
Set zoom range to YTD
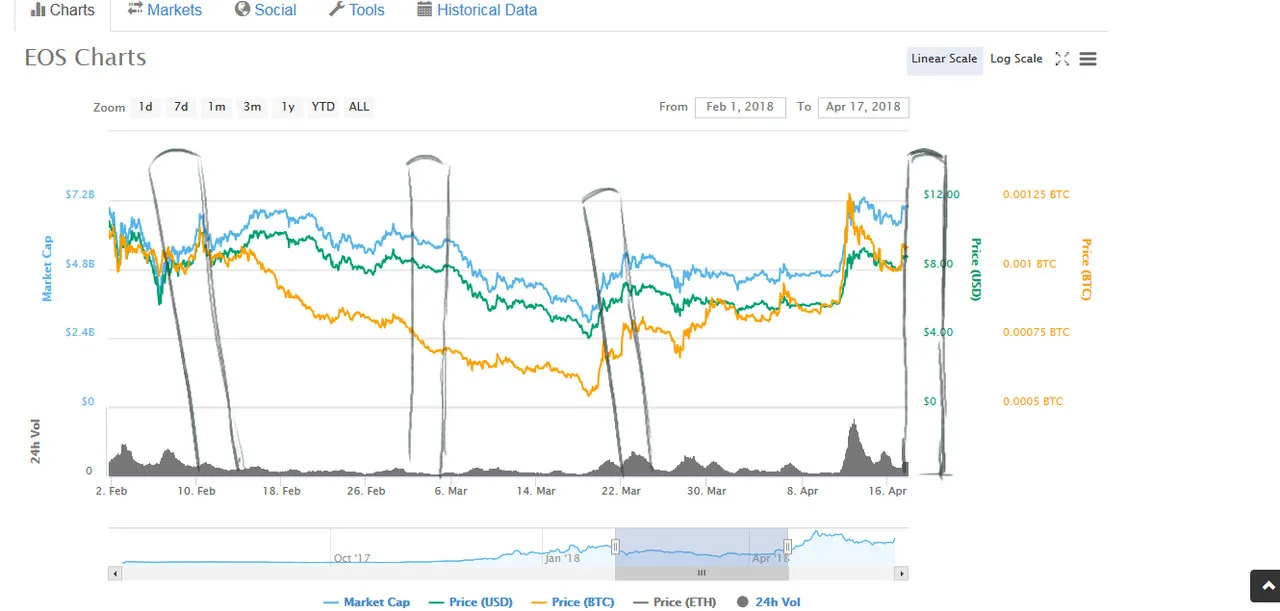323,107
